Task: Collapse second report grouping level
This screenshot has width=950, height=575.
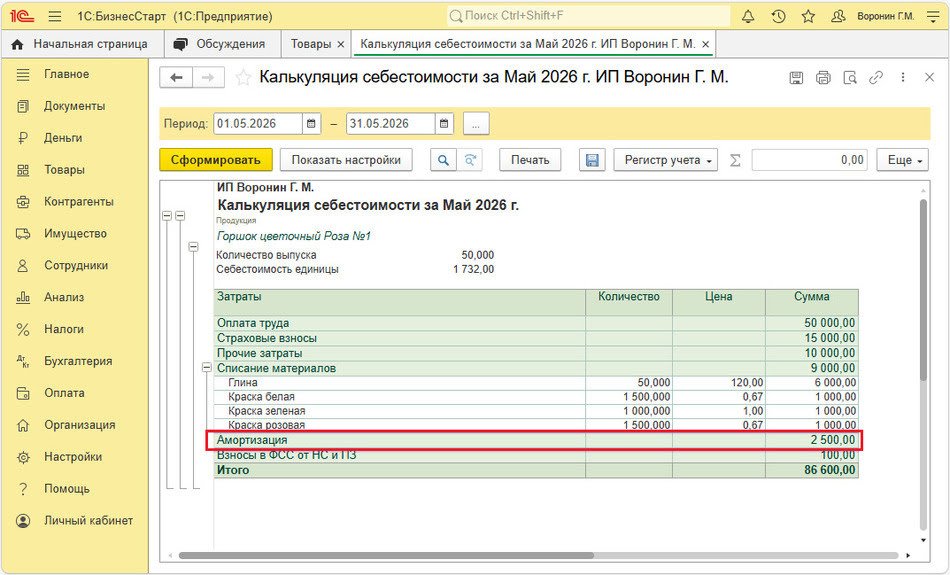Action: coord(180,216)
